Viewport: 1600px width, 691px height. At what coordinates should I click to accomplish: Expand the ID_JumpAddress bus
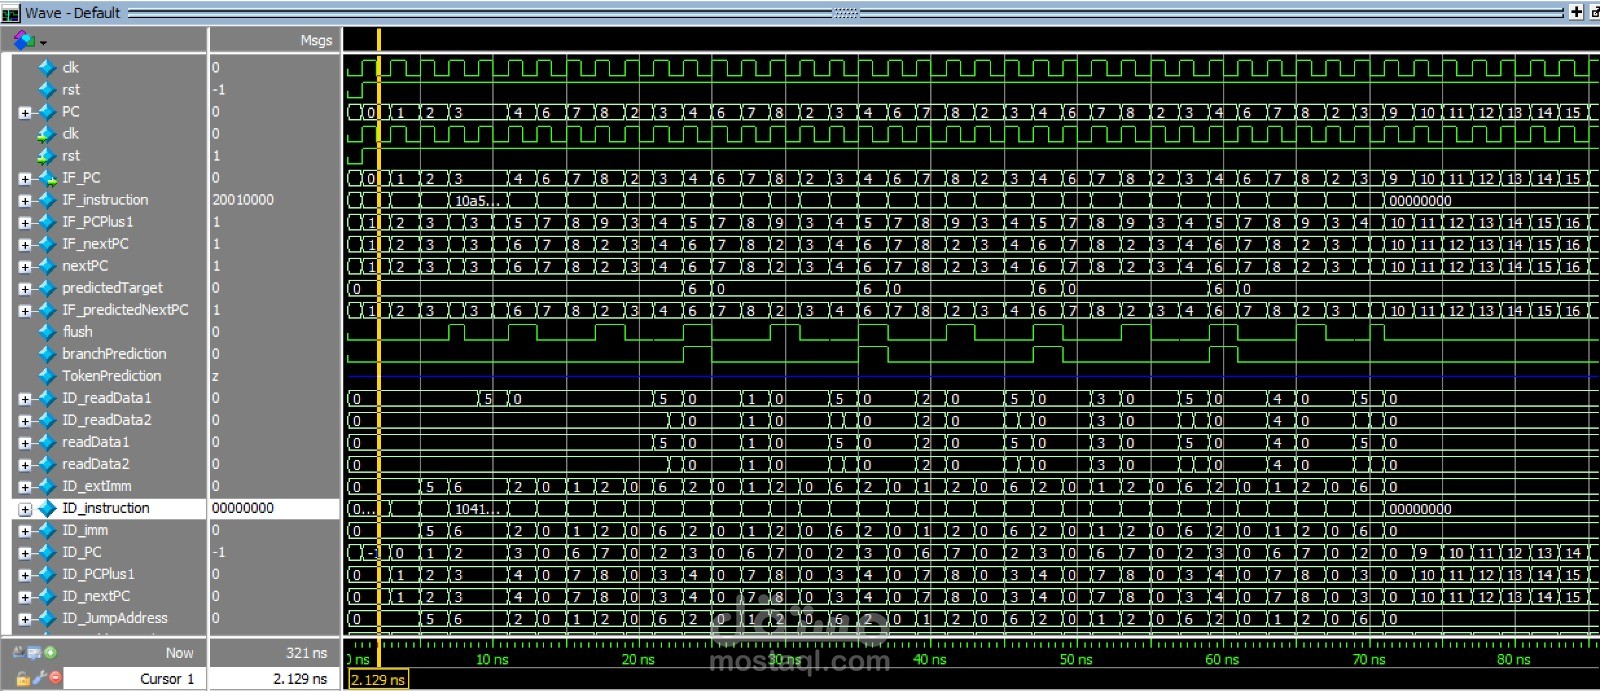click(x=25, y=619)
